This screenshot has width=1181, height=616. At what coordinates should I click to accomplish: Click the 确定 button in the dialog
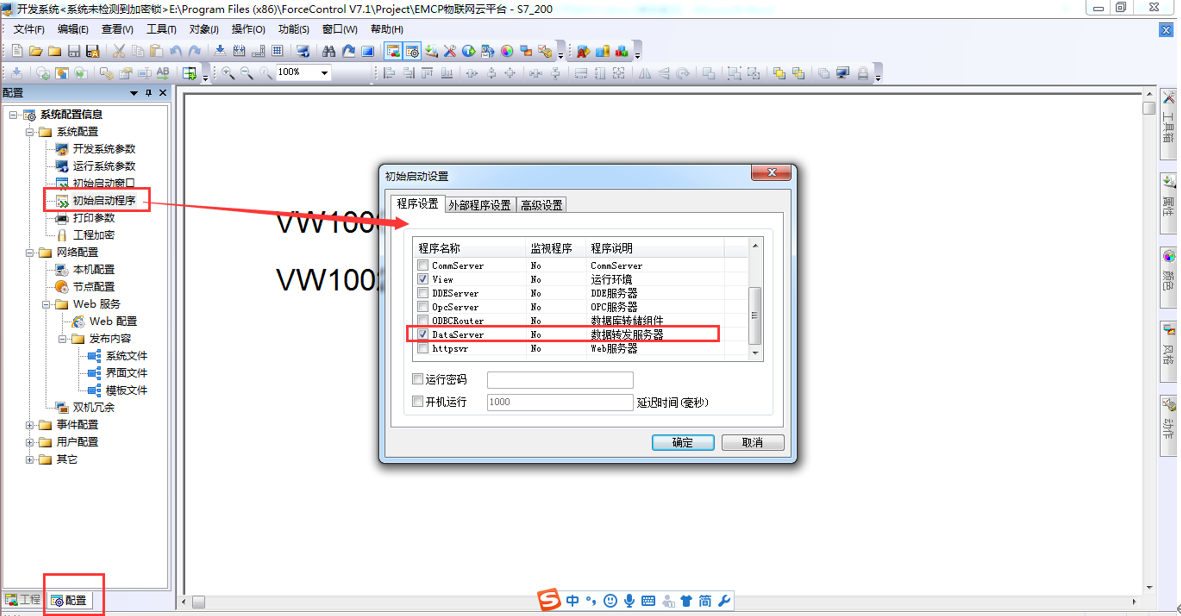click(x=682, y=442)
